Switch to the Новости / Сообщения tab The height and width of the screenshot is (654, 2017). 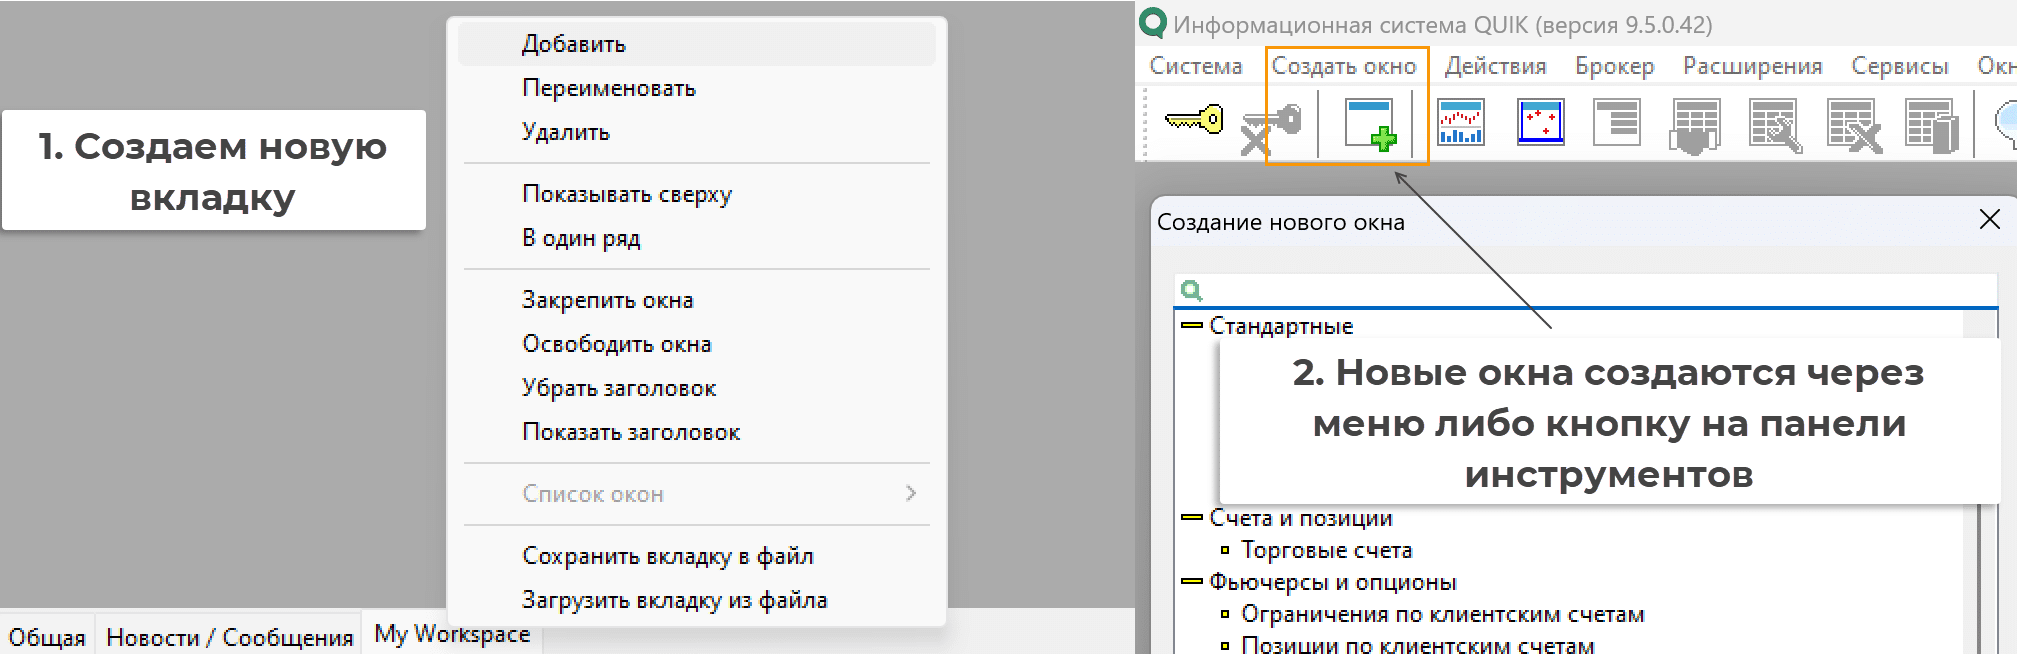pos(229,637)
